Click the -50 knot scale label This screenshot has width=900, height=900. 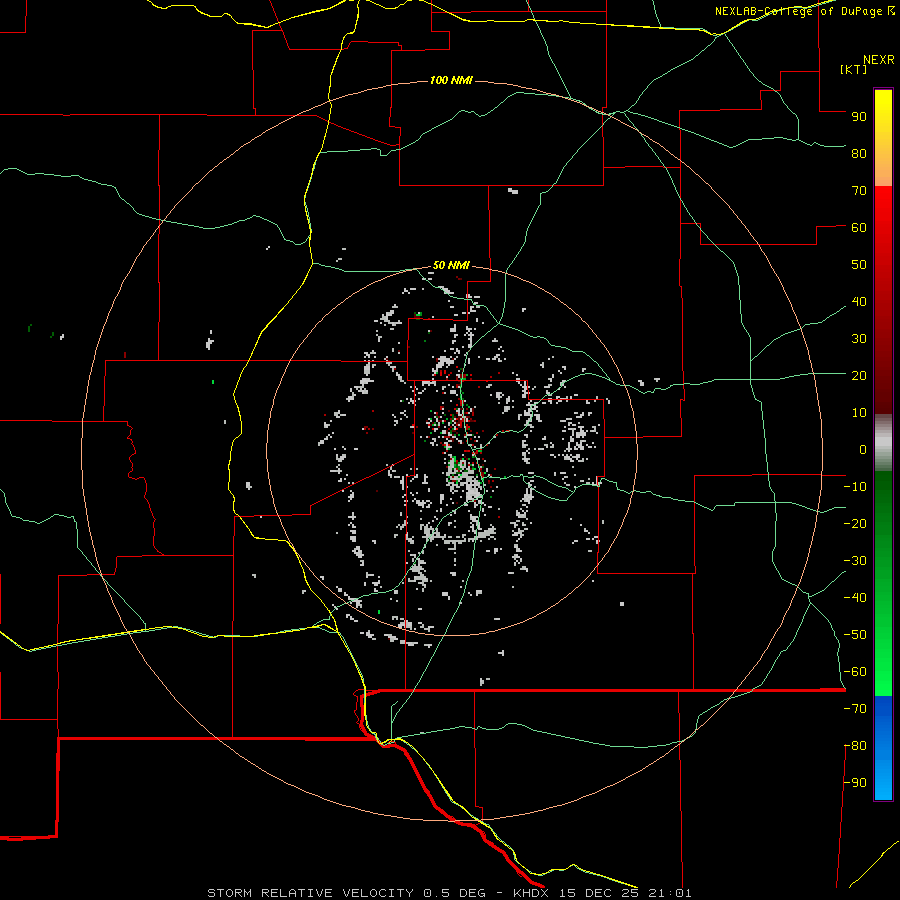(x=855, y=635)
